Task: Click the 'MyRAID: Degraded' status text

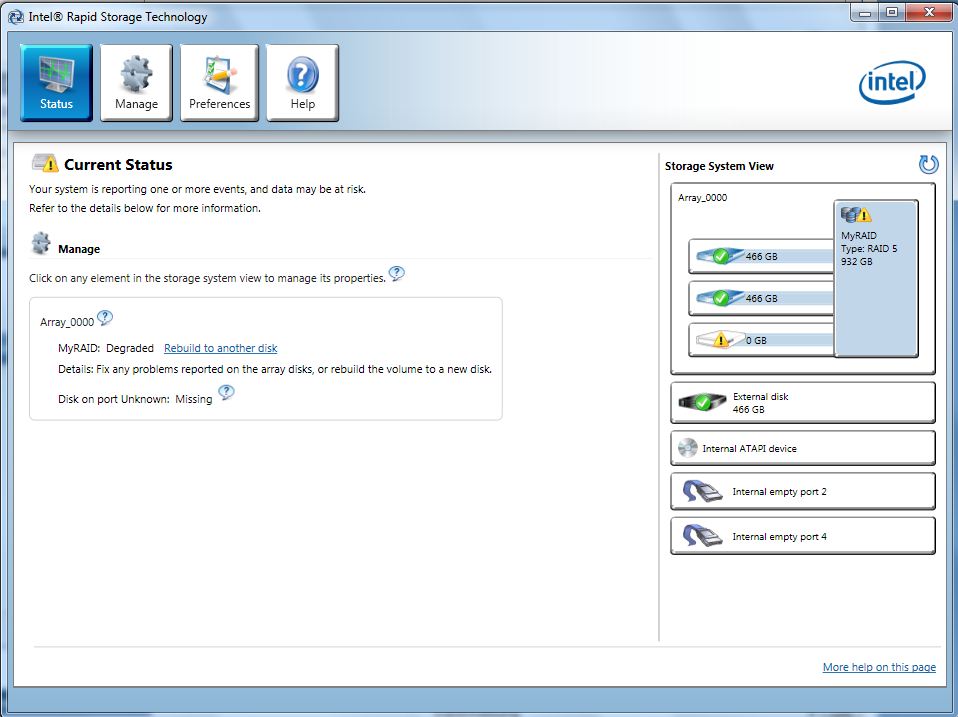Action: (106, 348)
